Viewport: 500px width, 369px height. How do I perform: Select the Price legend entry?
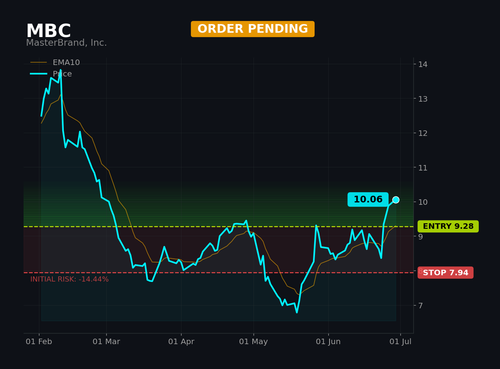[51, 74]
